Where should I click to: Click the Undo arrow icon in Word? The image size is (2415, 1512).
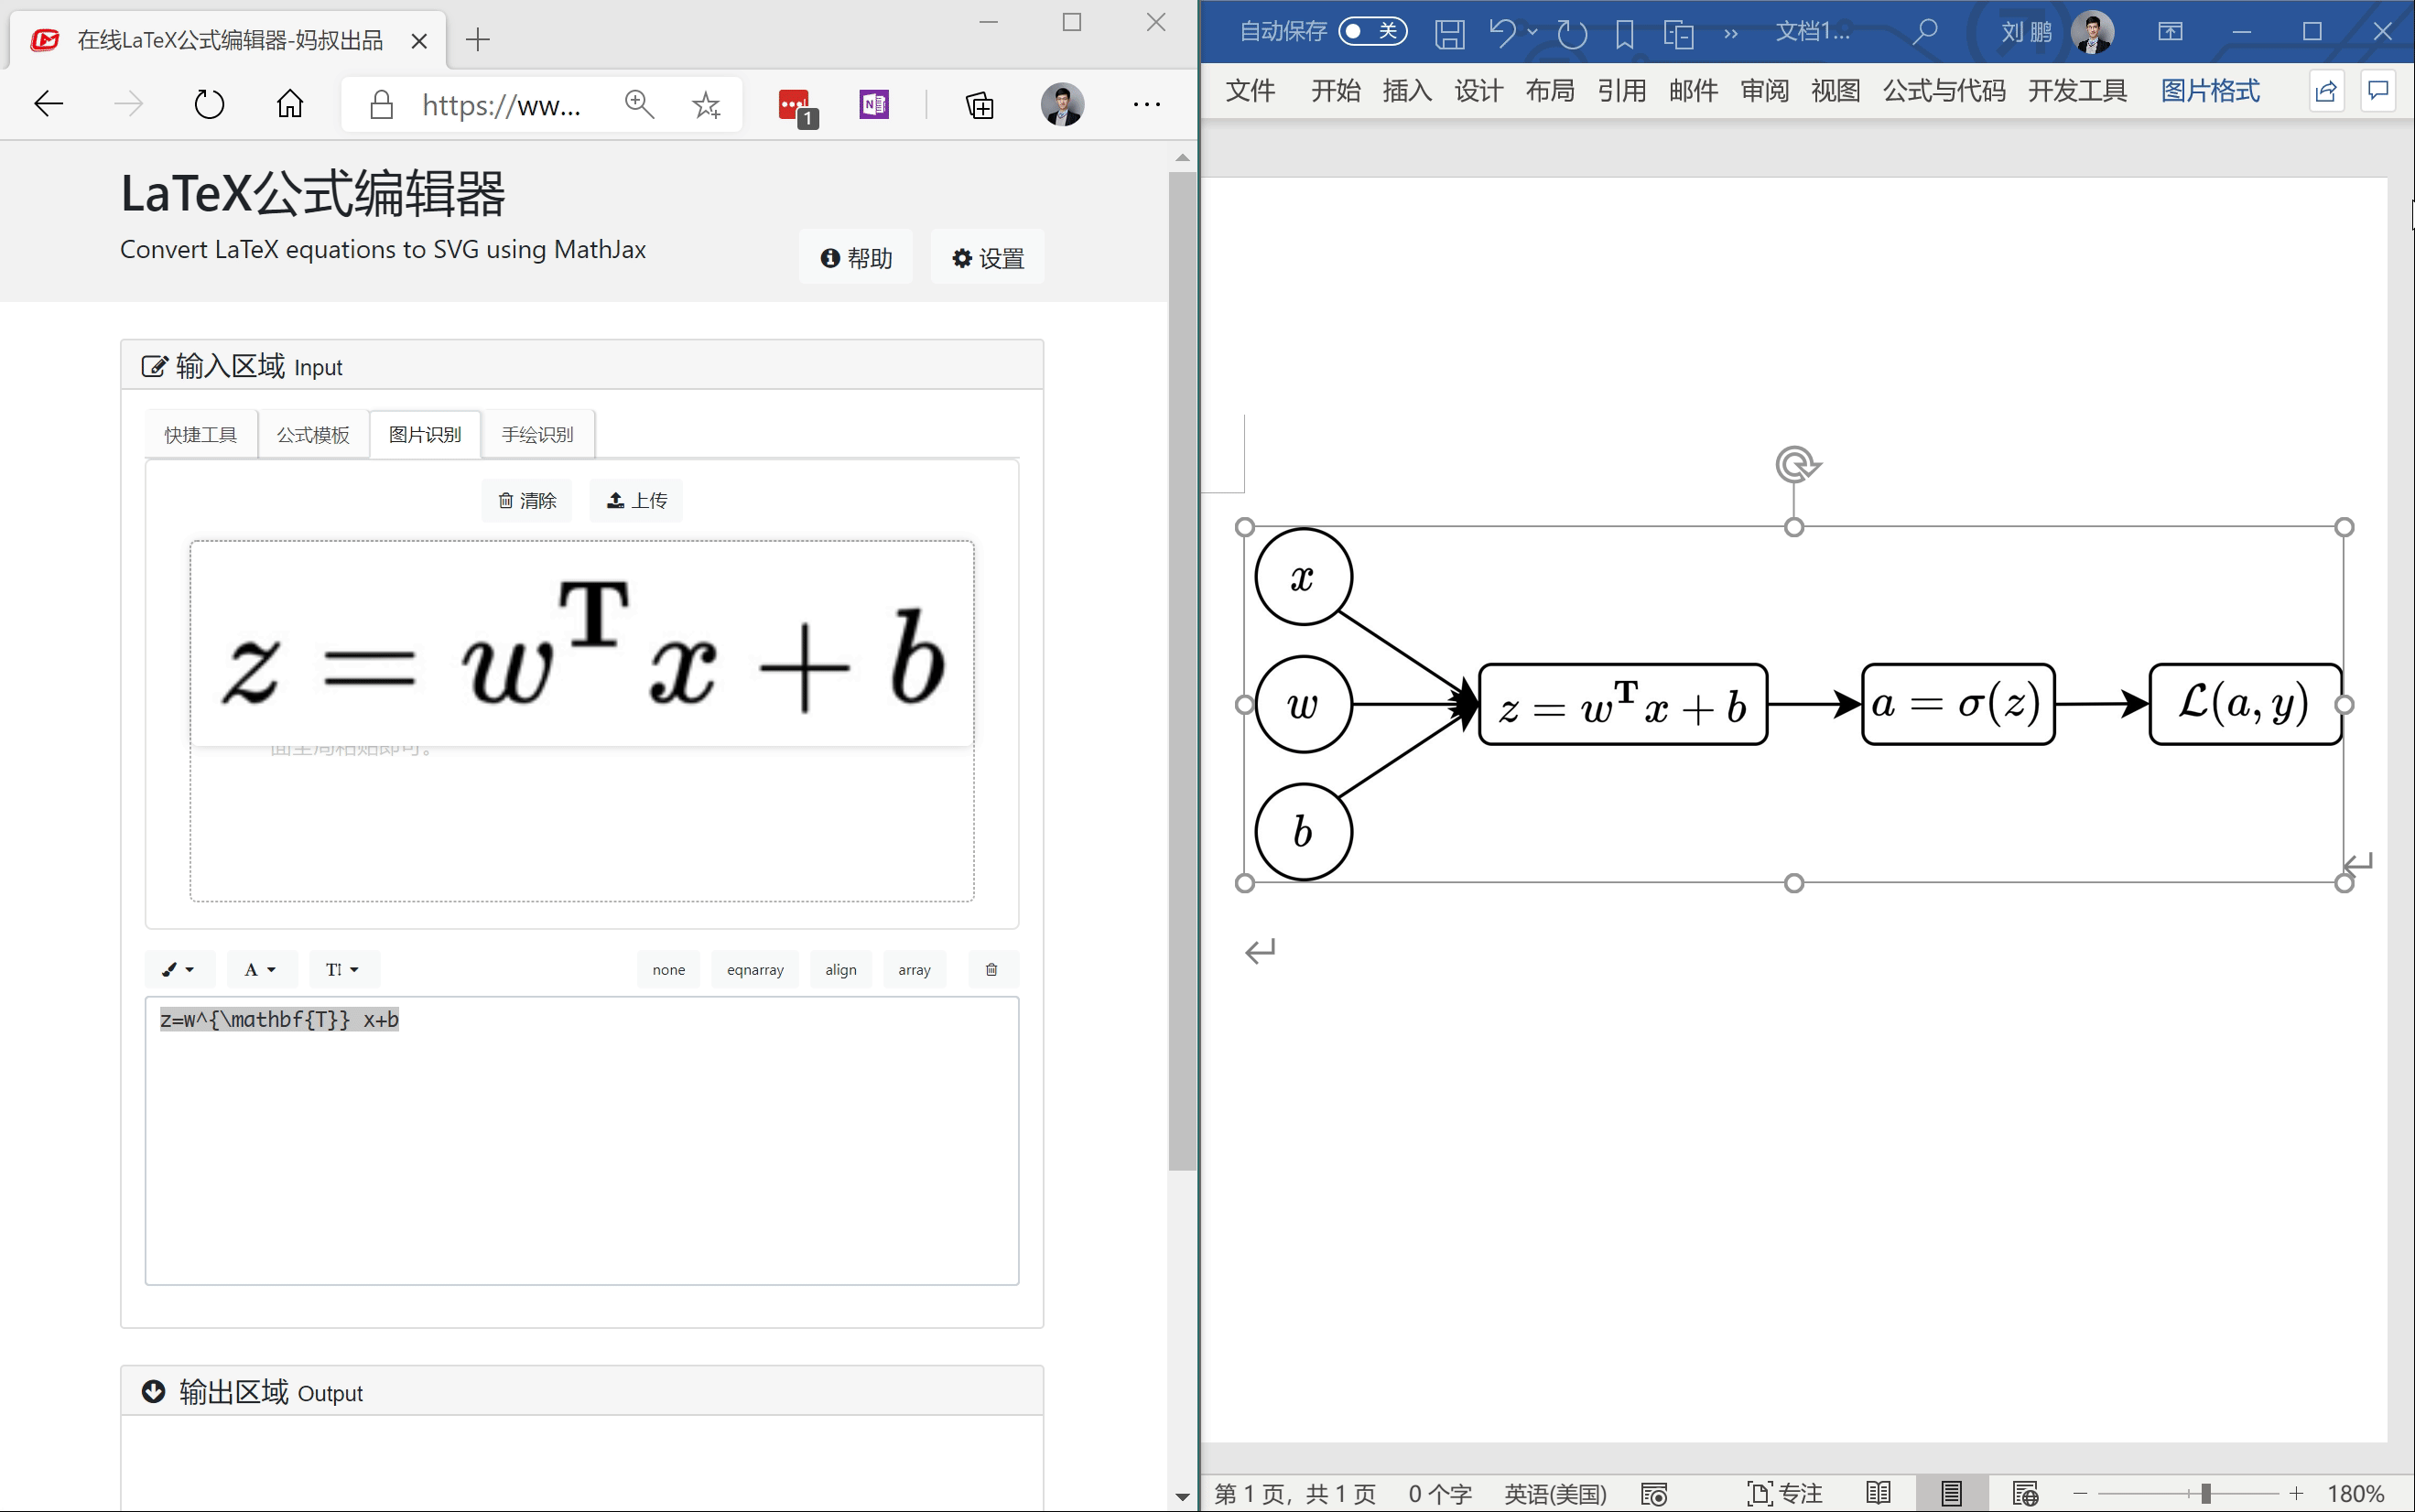tap(1501, 33)
